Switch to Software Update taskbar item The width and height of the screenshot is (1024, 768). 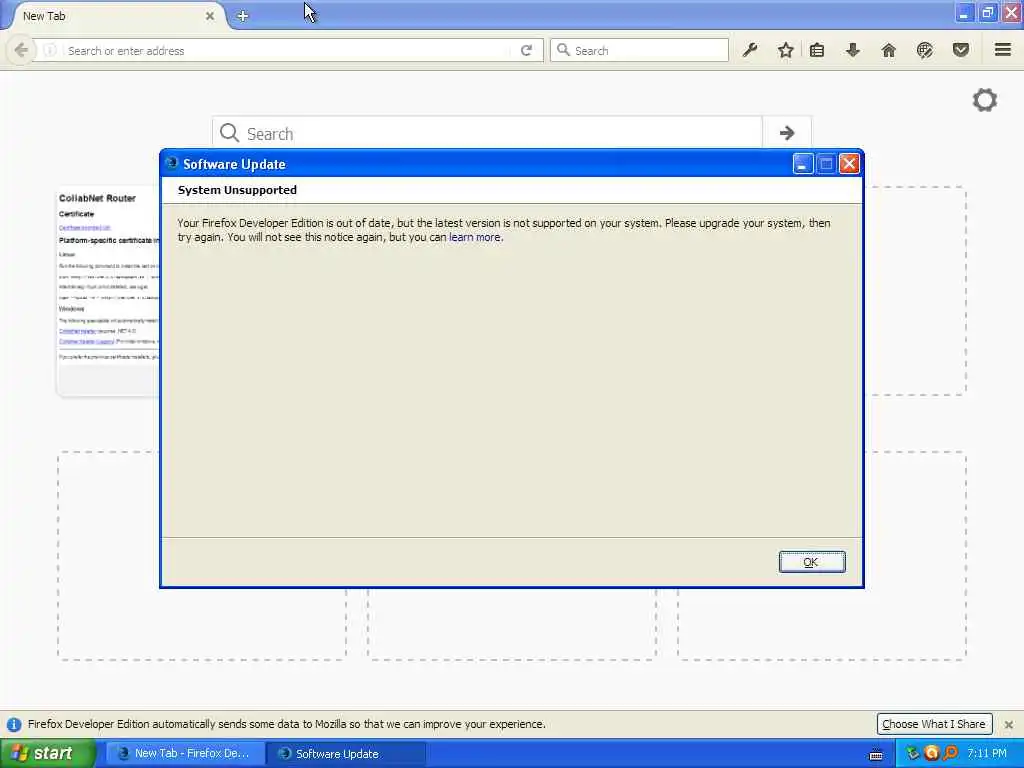pyautogui.click(x=346, y=754)
